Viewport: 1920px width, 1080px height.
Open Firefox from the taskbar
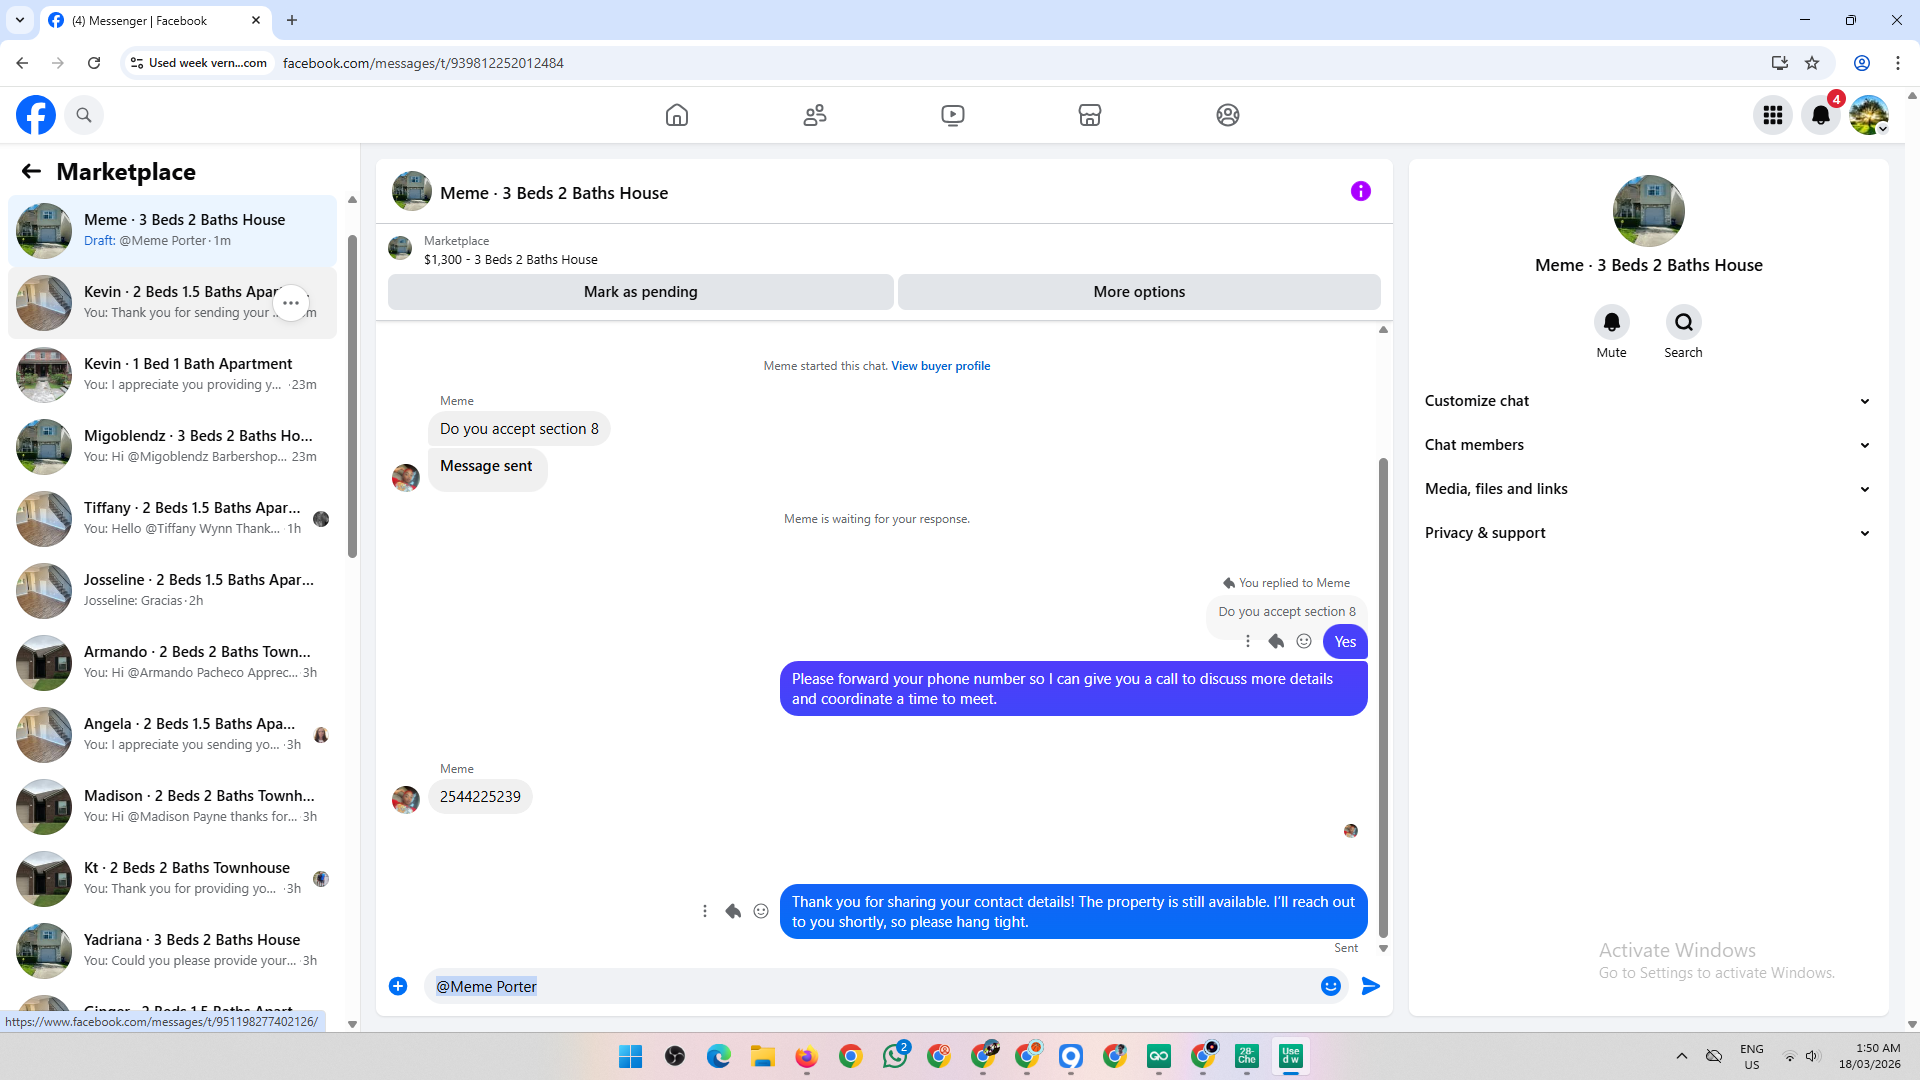[807, 1056]
